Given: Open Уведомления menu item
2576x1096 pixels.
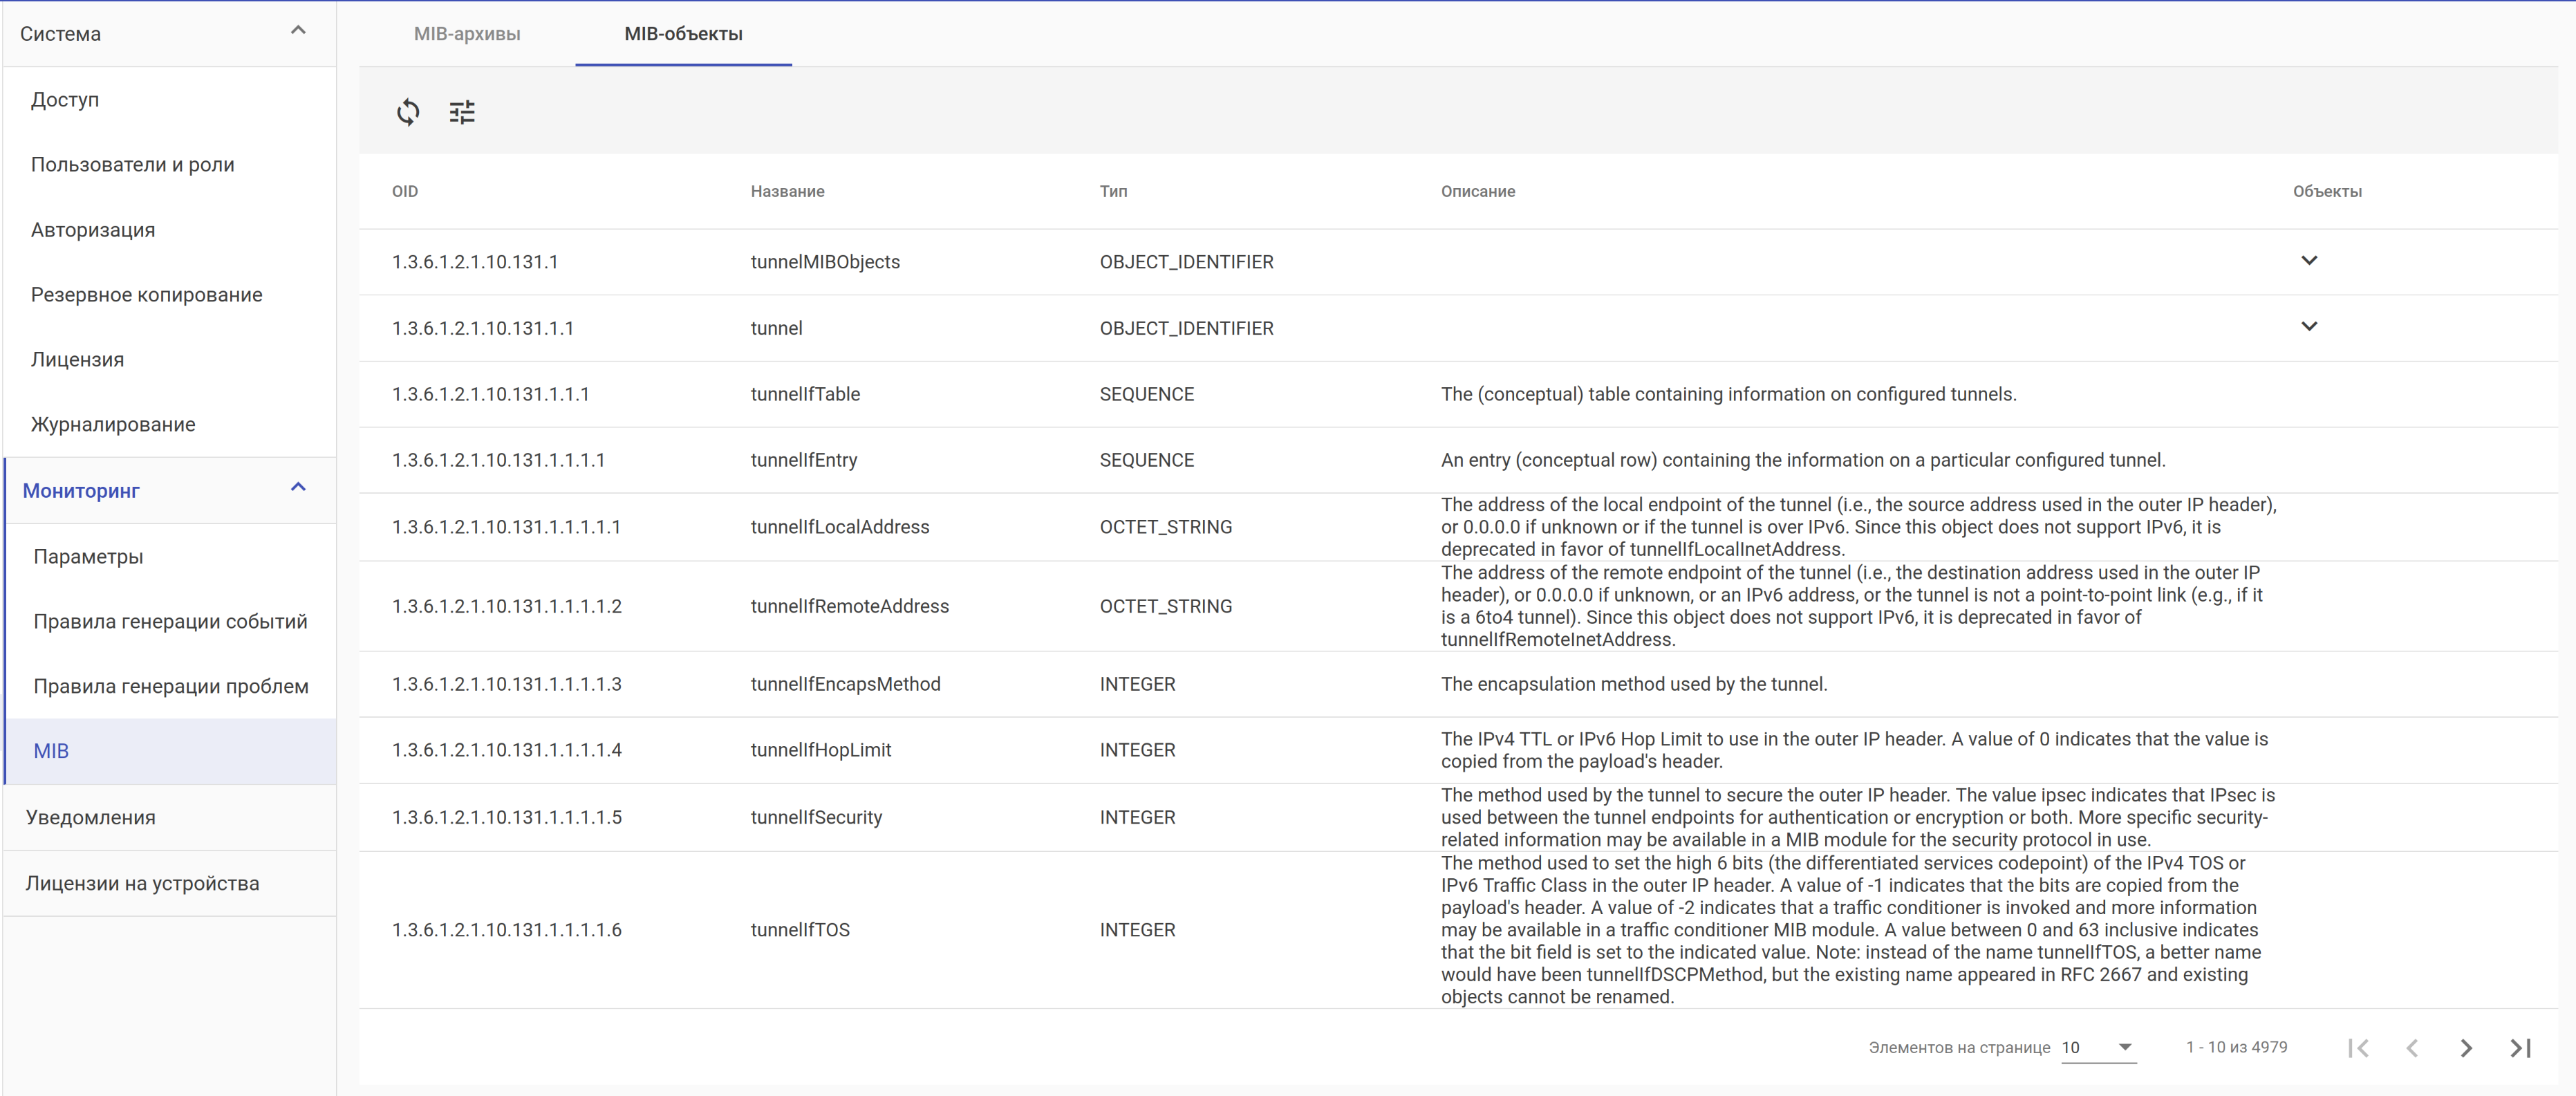Looking at the screenshot, I should 90,818.
